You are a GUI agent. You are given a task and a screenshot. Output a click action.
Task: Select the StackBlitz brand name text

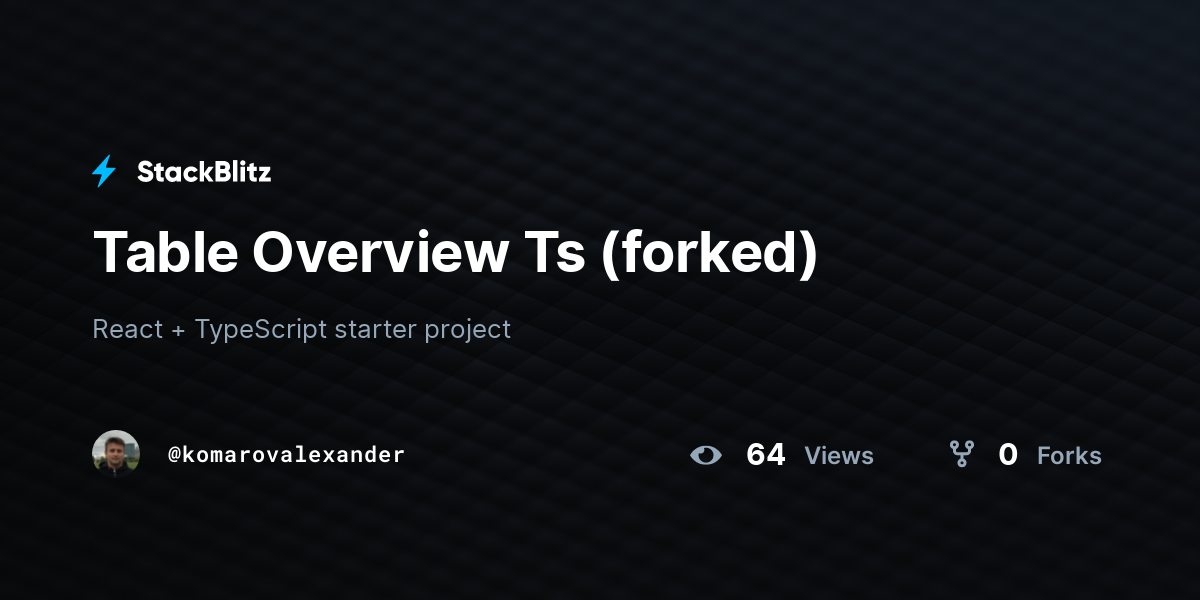[204, 172]
